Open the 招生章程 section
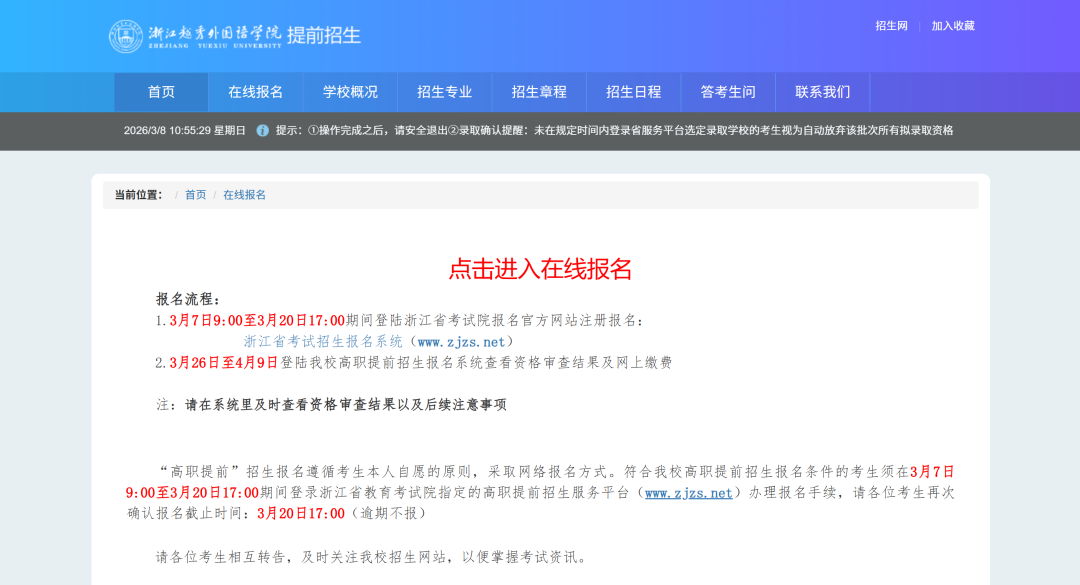 [538, 91]
